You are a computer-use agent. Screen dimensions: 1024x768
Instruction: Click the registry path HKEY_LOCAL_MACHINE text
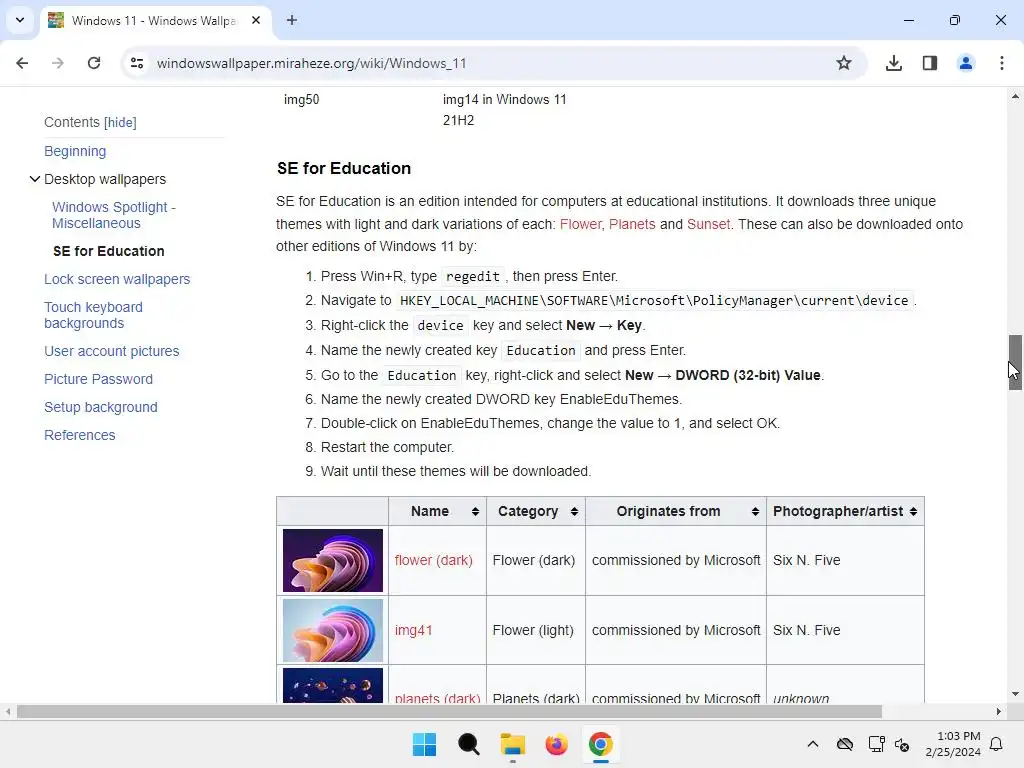coord(654,300)
